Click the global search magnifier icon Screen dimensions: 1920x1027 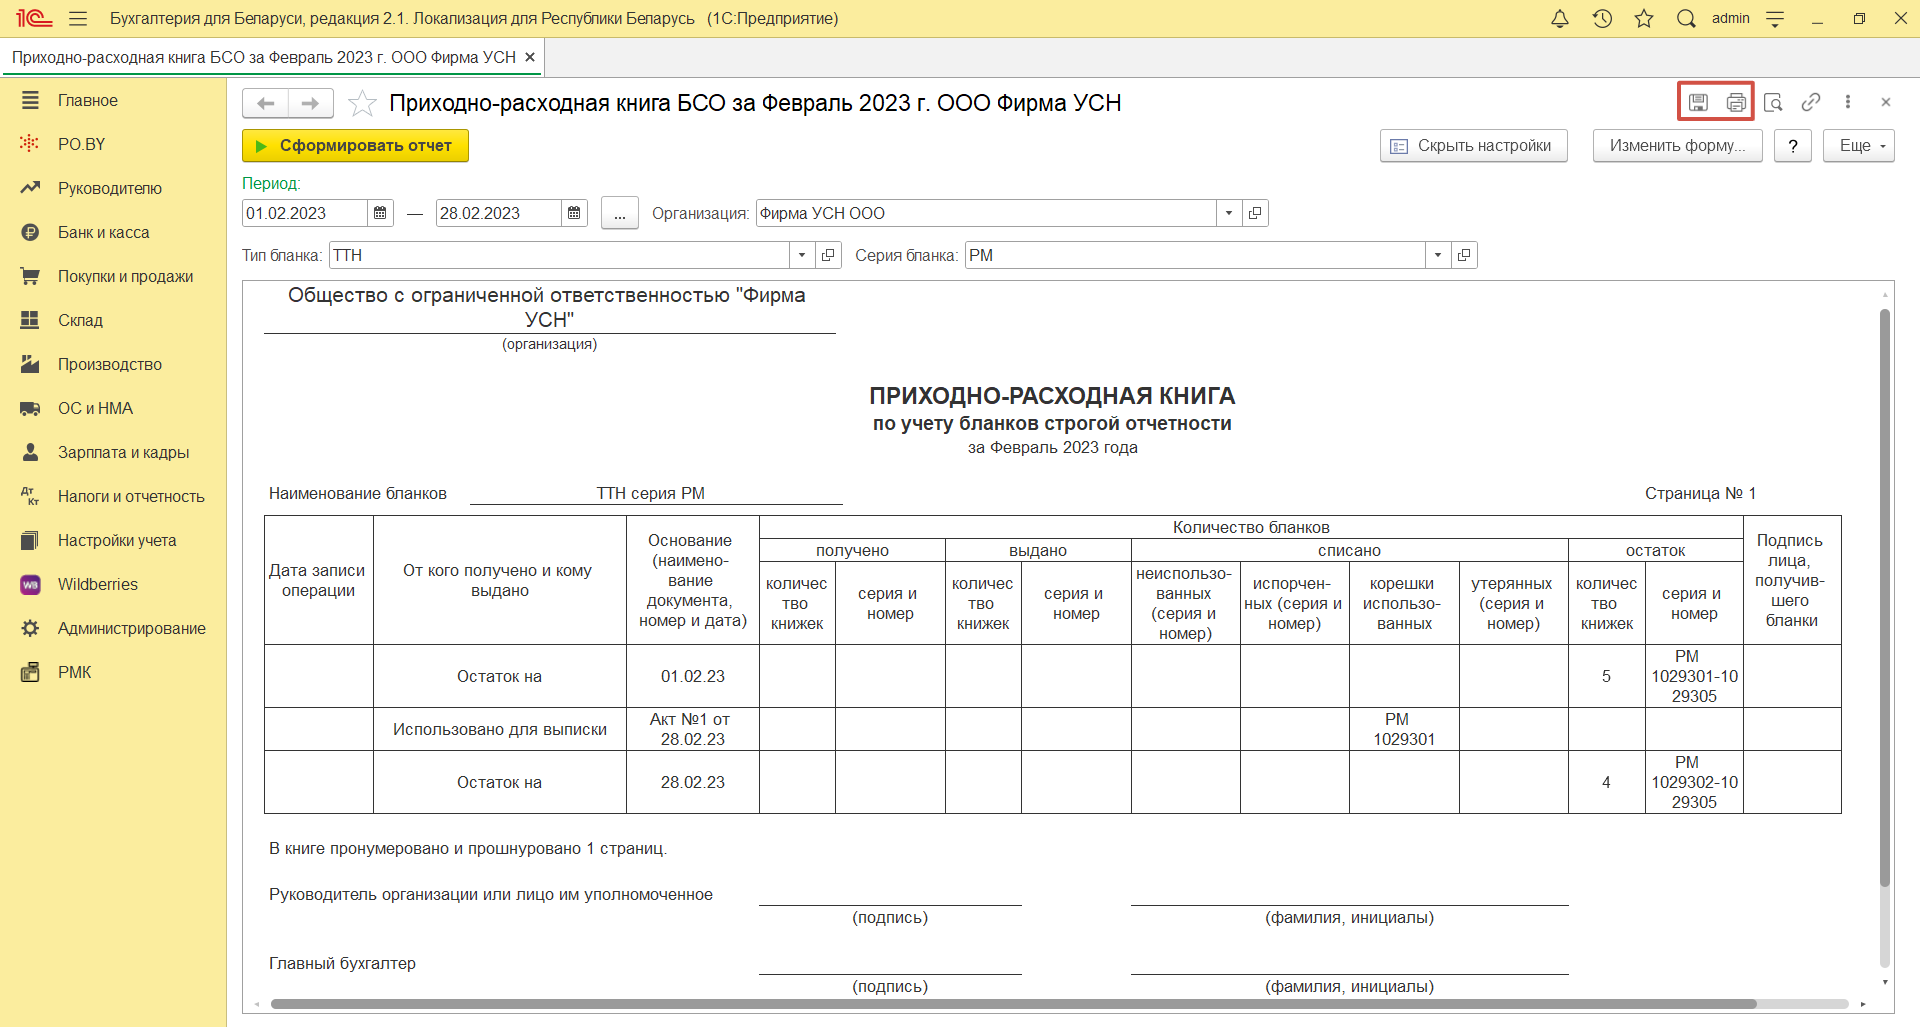click(1686, 19)
